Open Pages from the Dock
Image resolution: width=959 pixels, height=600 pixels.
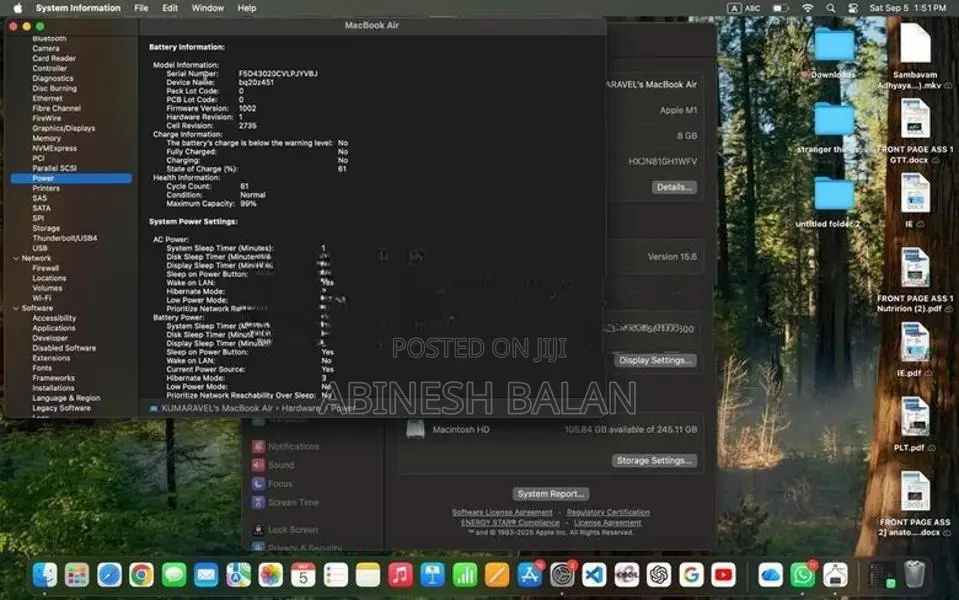click(x=497, y=575)
